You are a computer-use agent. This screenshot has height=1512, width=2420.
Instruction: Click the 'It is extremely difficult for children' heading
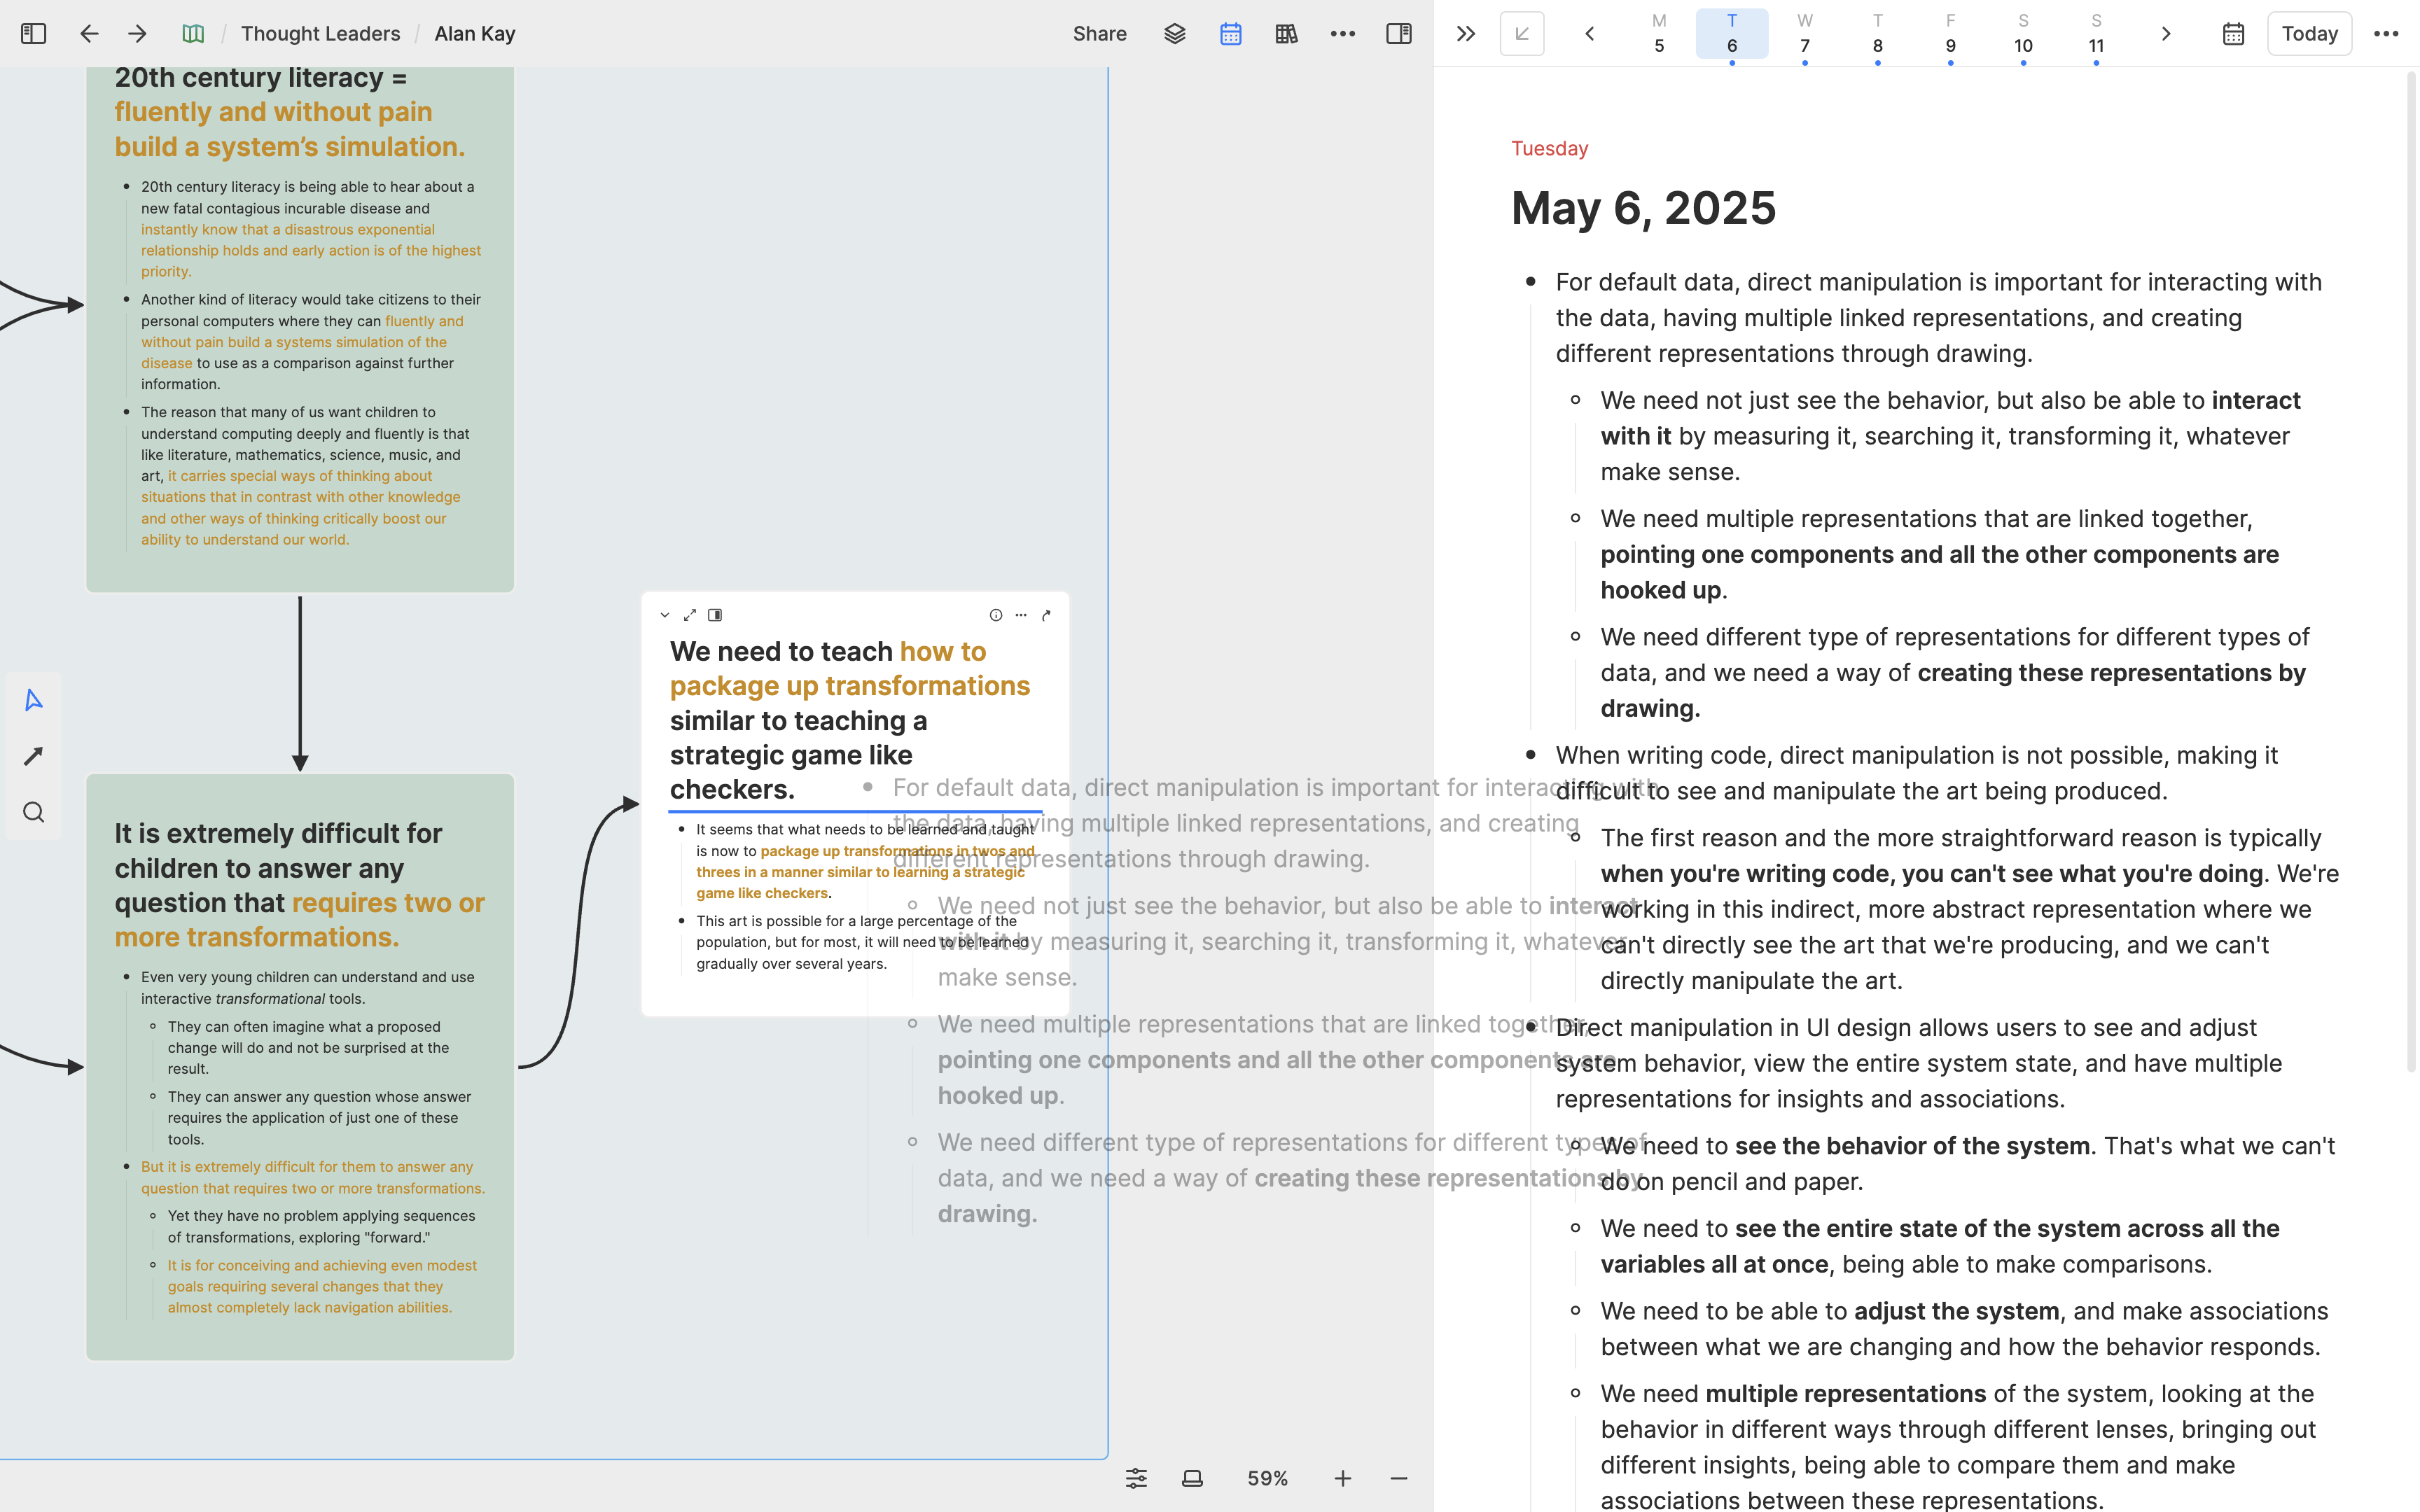click(x=299, y=885)
